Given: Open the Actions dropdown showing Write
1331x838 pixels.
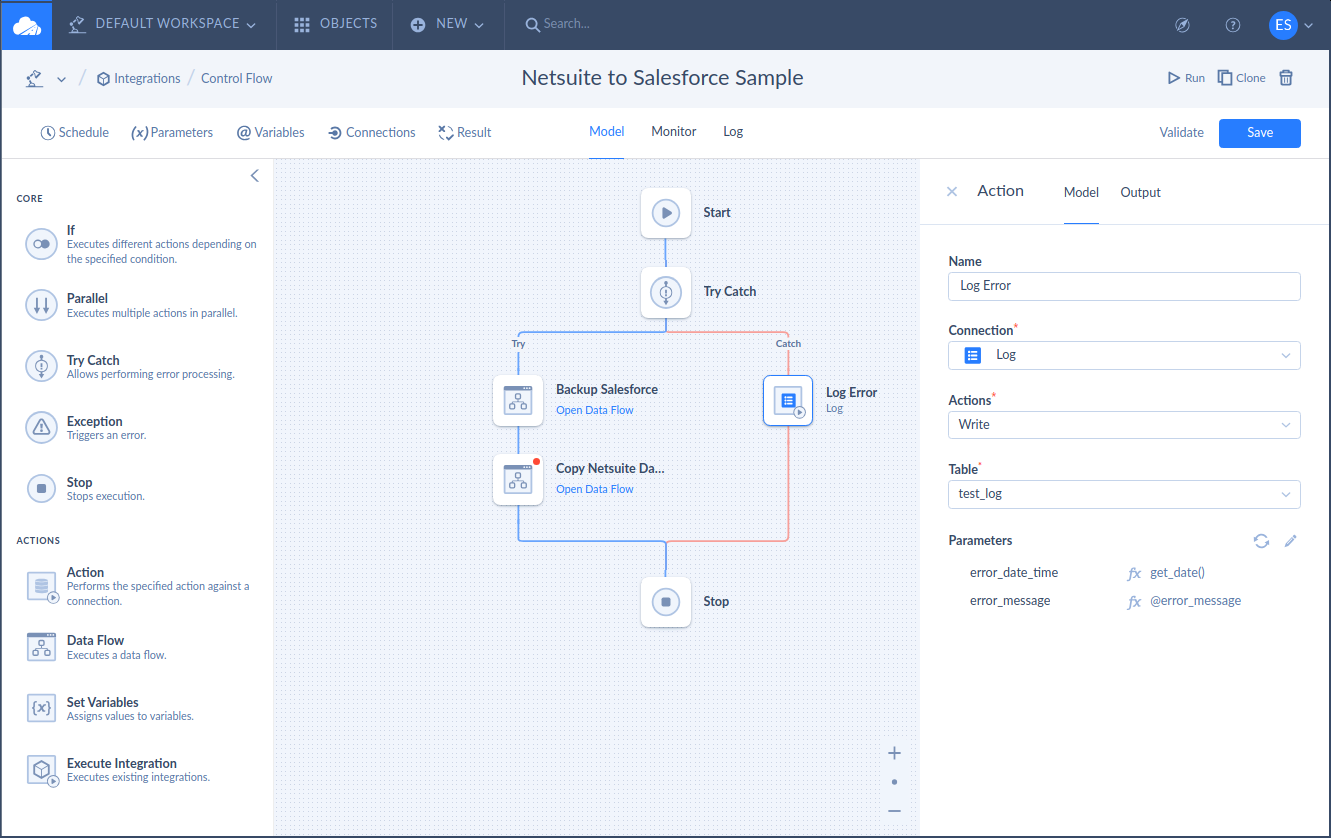Looking at the screenshot, I should (1124, 425).
